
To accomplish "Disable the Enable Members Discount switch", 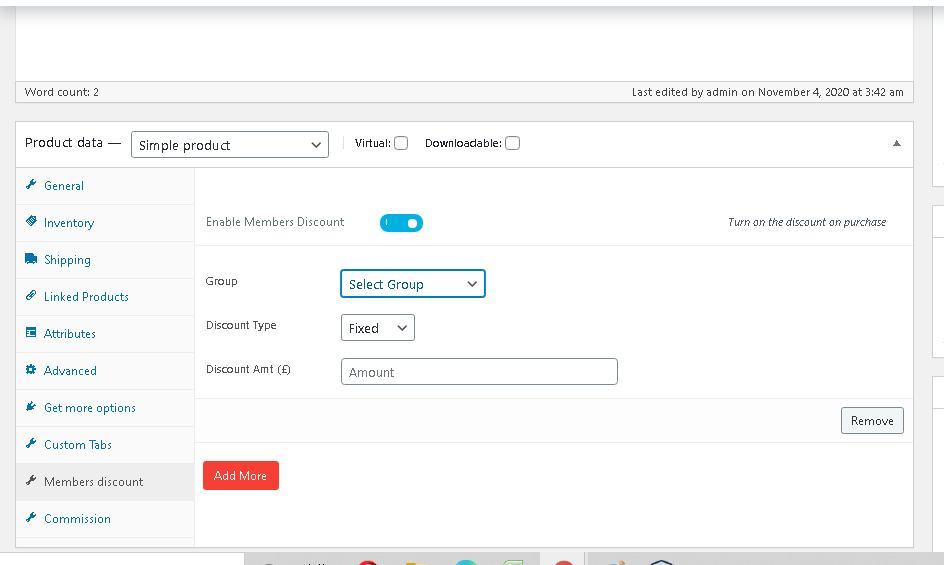I will point(401,223).
